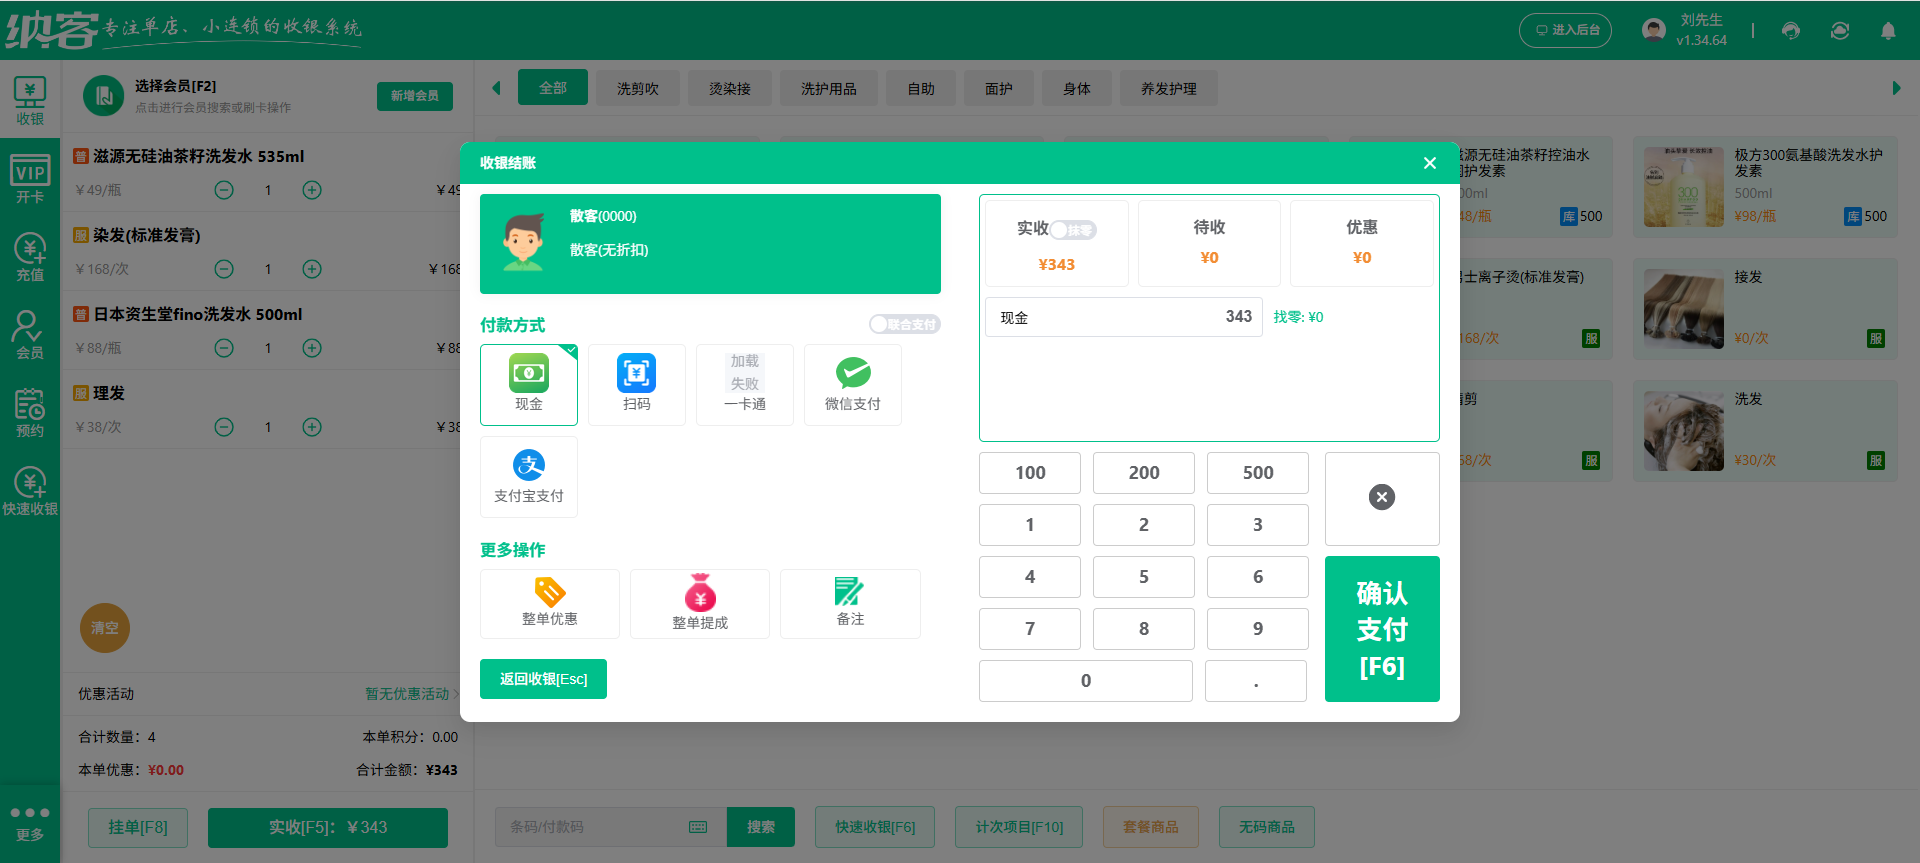This screenshot has width=1920, height=863.
Task: Switch to 洗护用品 category tab
Action: click(829, 89)
